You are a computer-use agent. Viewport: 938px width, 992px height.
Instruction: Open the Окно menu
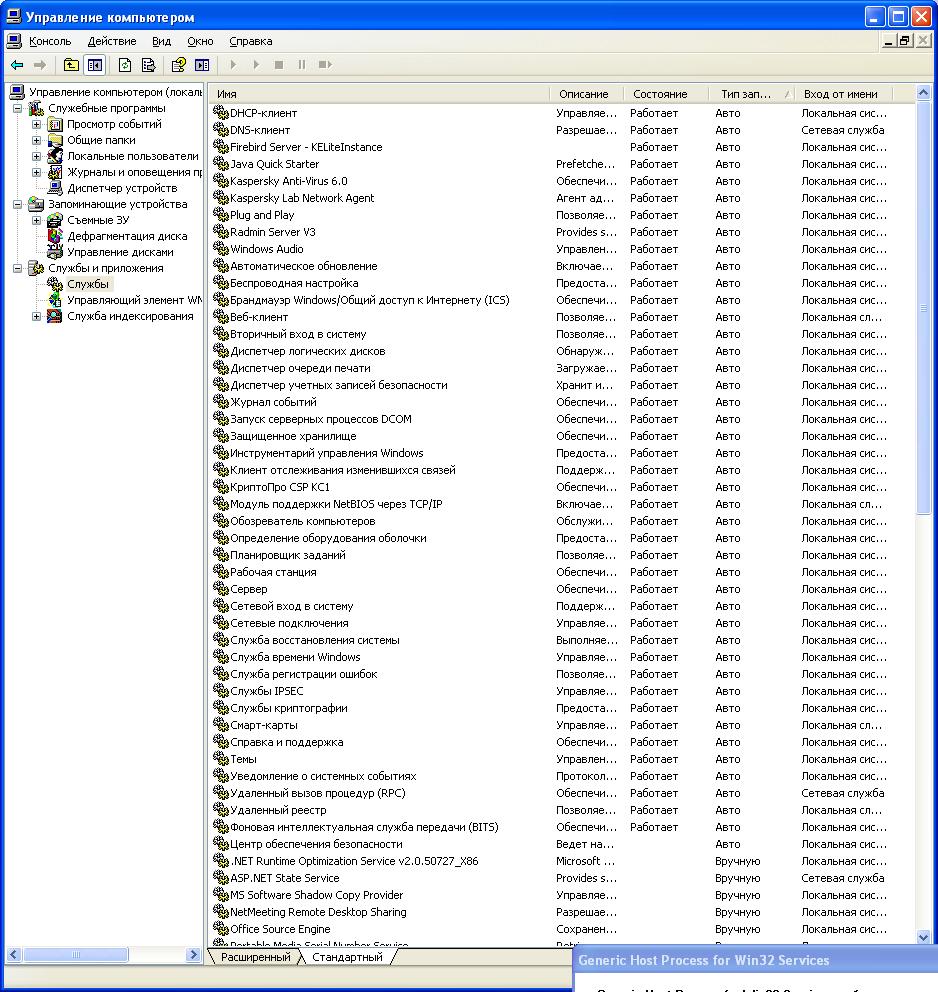pos(200,41)
